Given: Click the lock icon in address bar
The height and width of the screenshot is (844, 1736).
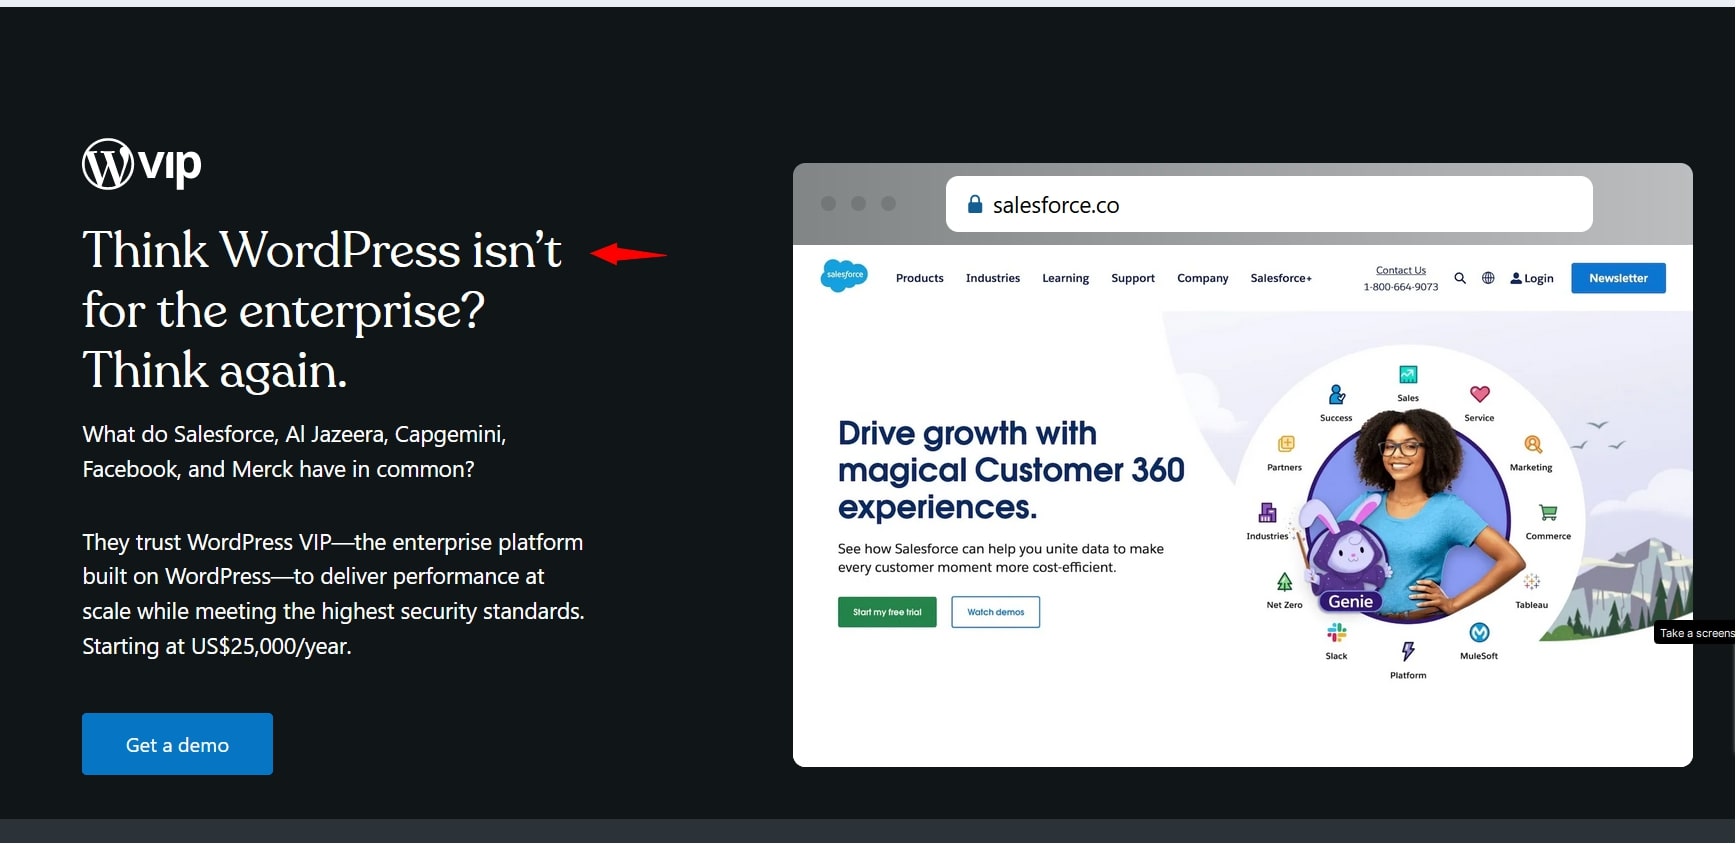Looking at the screenshot, I should click(975, 204).
